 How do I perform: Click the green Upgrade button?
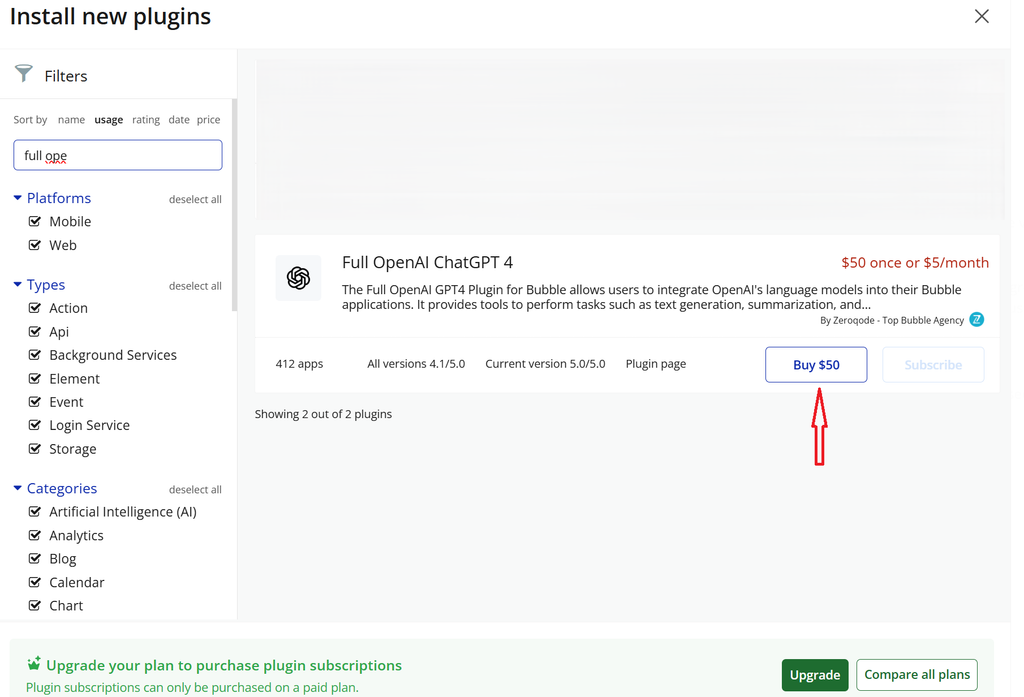tap(814, 675)
